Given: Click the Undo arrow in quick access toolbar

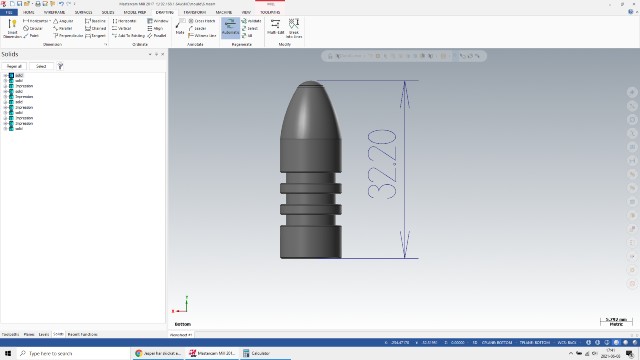Looking at the screenshot, I should pos(61,4).
